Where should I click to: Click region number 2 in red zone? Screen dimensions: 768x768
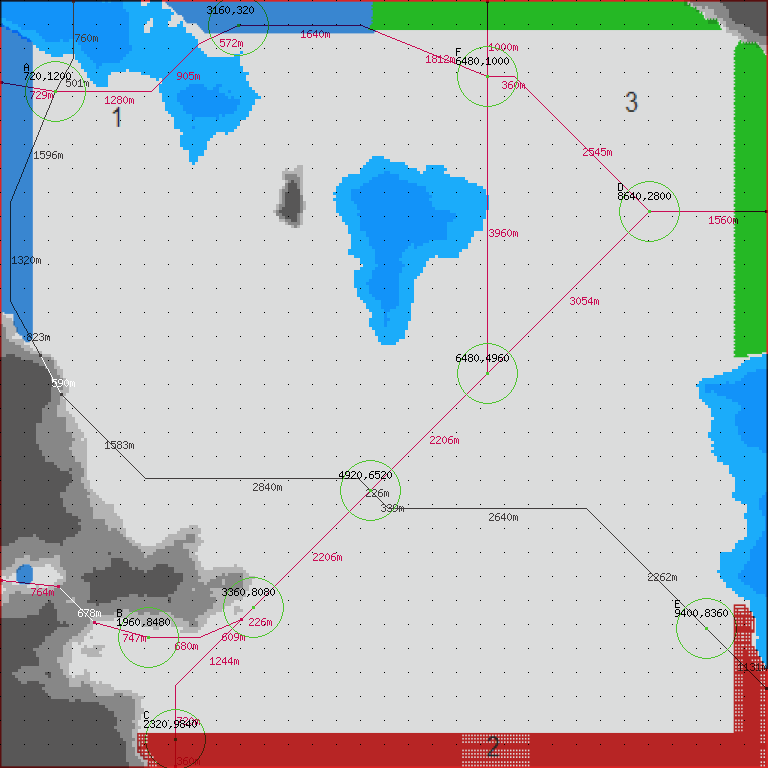coord(493,746)
